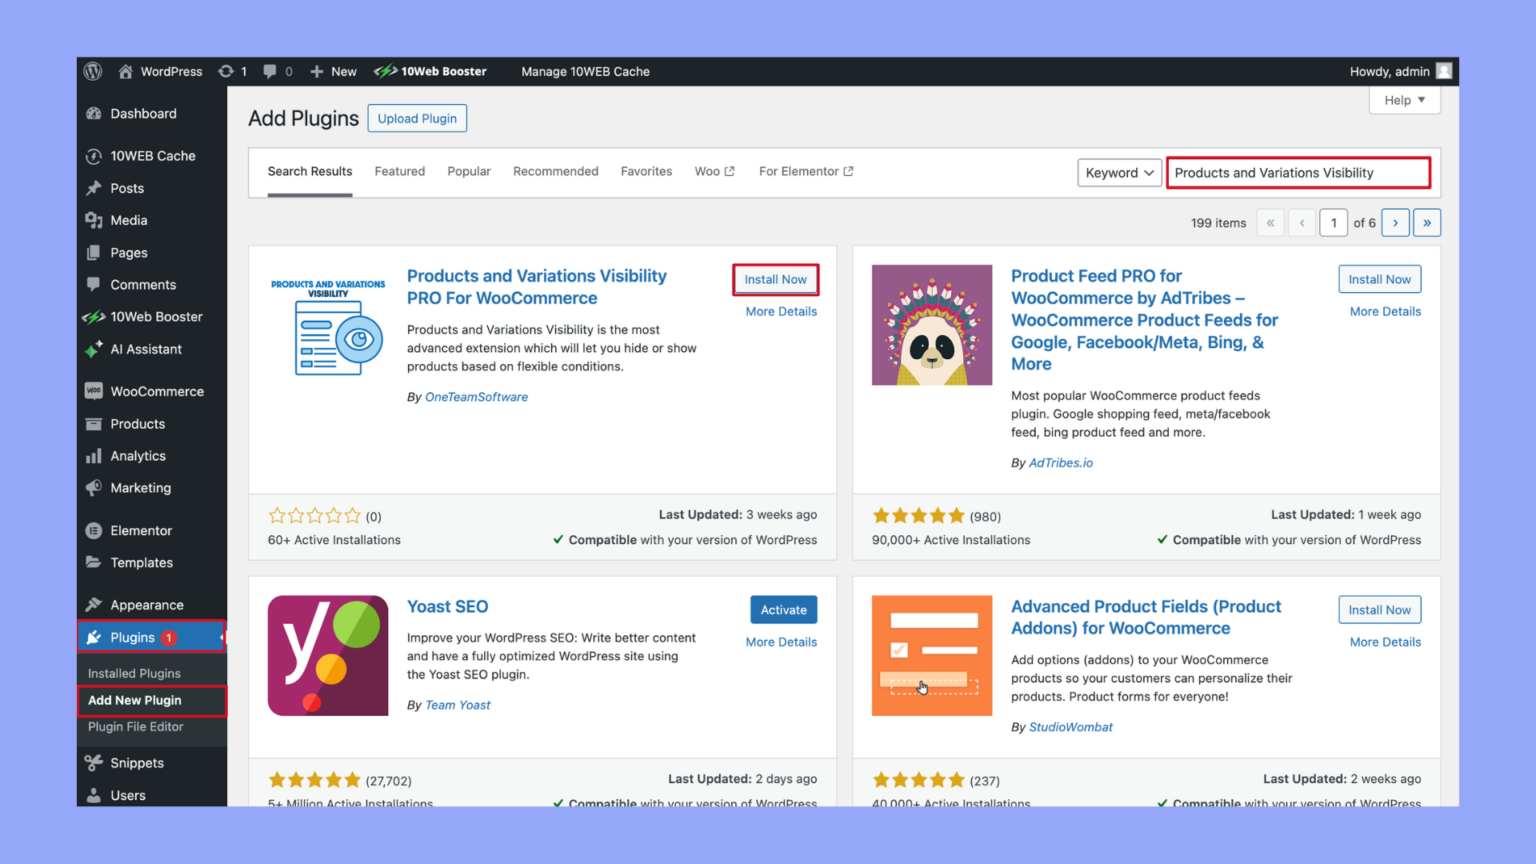Open Media via the camera icon
1536x864 pixels.
point(93,220)
